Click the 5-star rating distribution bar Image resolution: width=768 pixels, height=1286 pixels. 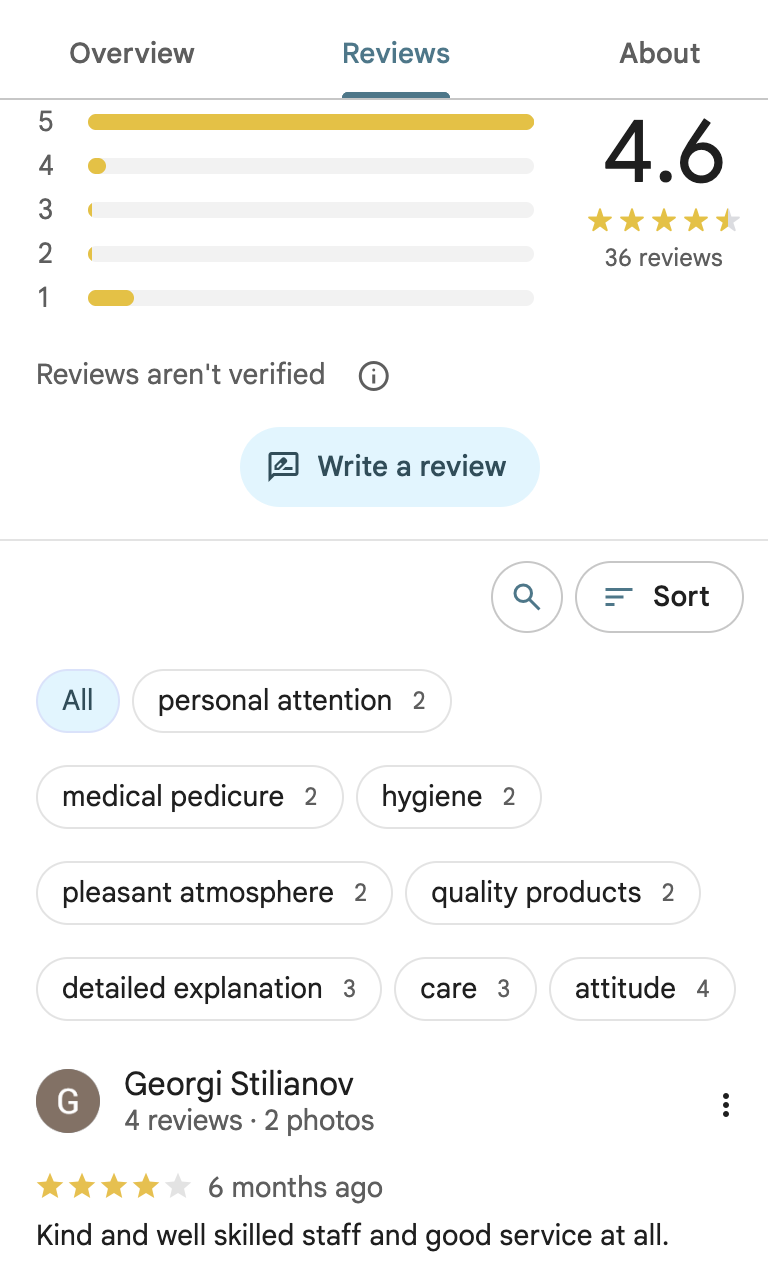coord(311,122)
